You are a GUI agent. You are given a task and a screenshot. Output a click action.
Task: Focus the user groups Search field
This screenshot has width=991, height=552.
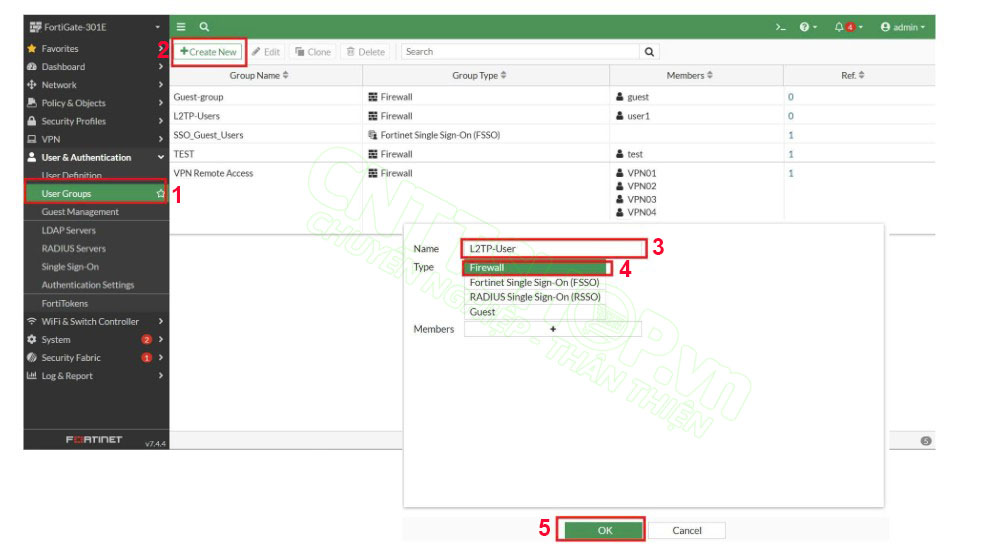pos(520,52)
